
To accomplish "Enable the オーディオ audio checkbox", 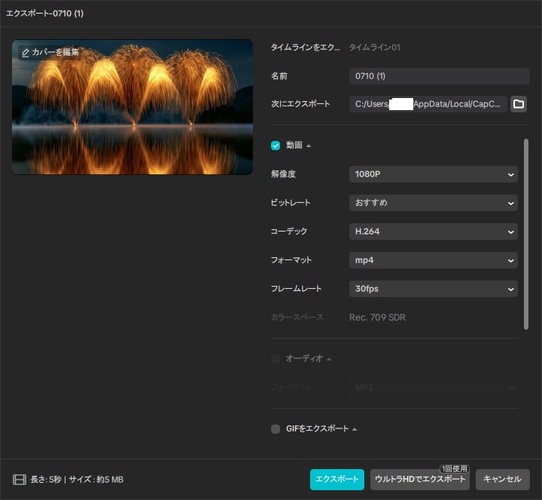I will tap(275, 359).
